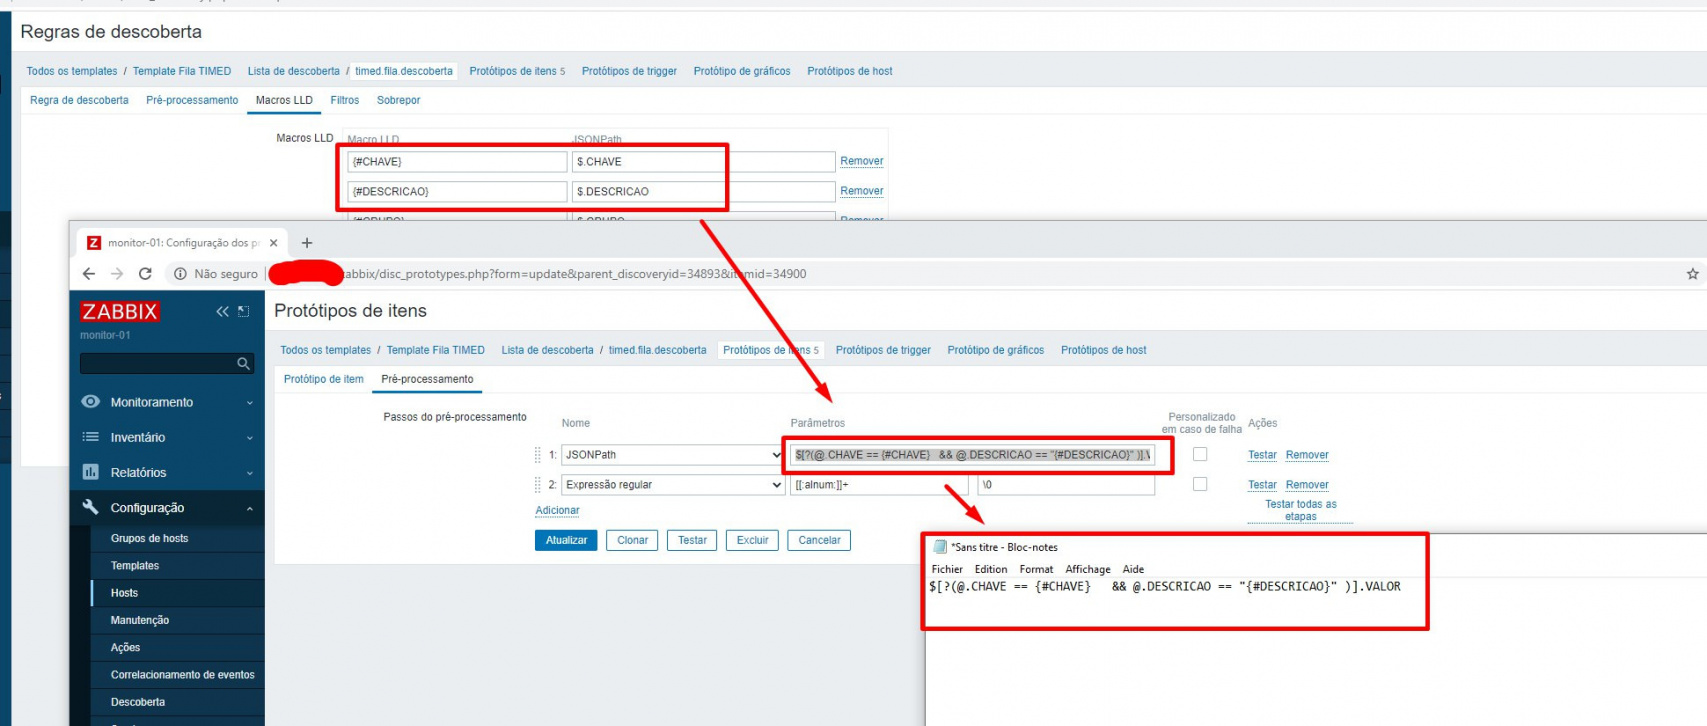Click Remover link for the Expressão regular step
1707x726 pixels.
coord(1307,485)
